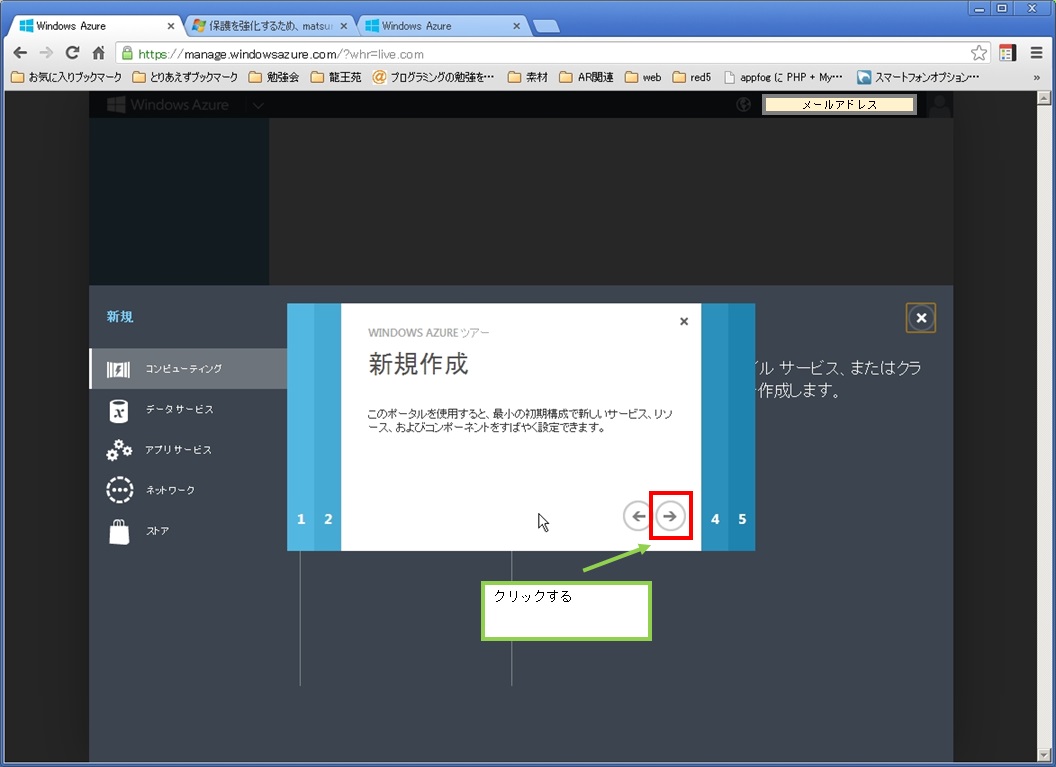The width and height of the screenshot is (1056, 767).
Task: Click the browser Forward button
Action: tap(46, 53)
